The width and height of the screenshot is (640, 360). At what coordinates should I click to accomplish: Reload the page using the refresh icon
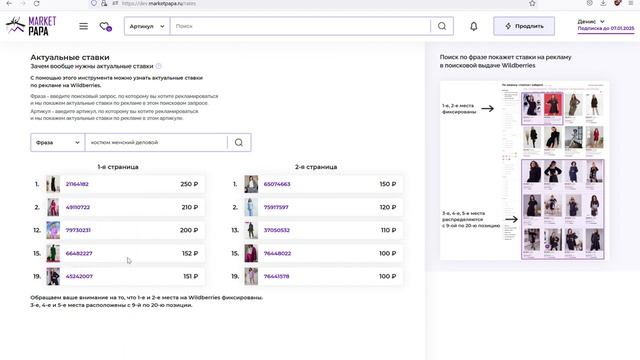(x=37, y=3)
